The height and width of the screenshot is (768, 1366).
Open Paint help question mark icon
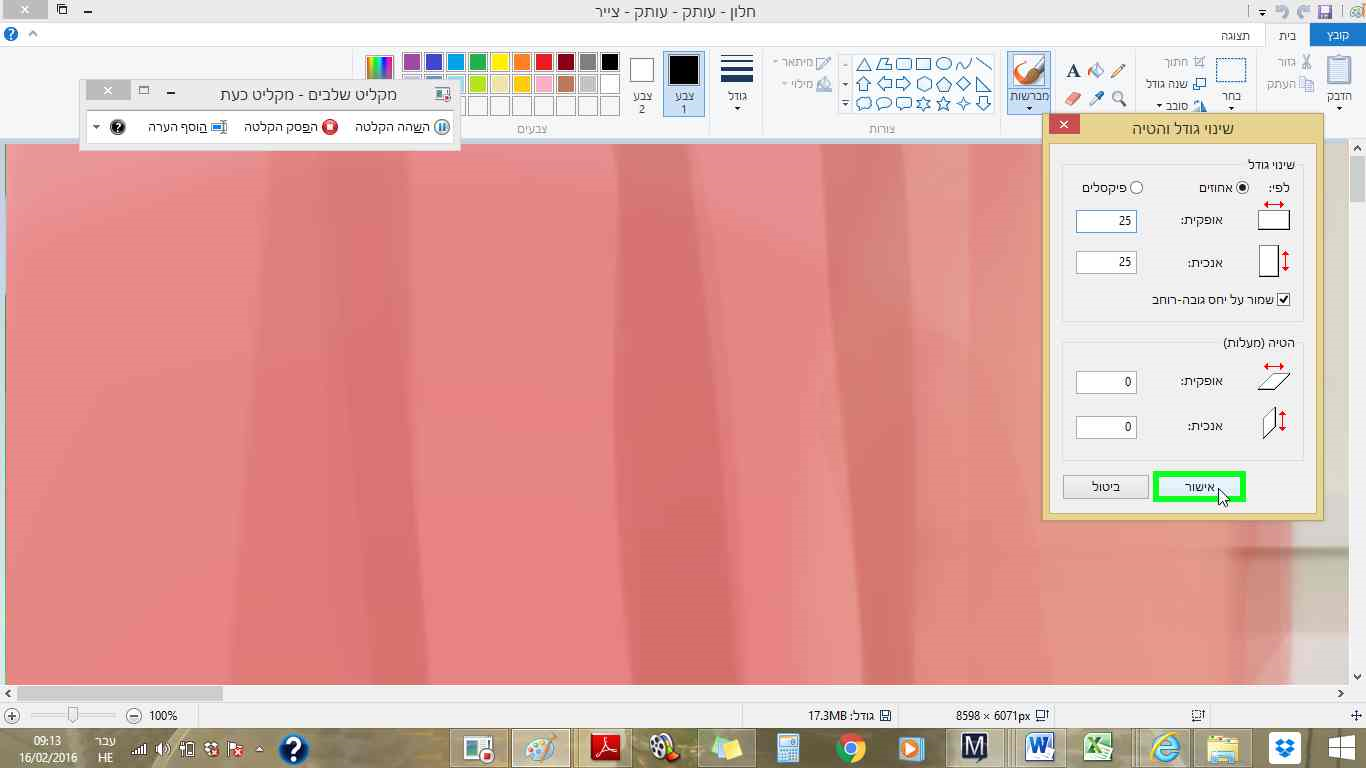[11, 34]
